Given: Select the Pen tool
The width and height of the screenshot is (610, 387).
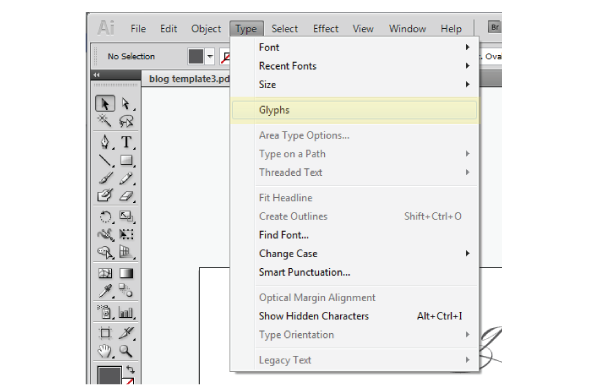Looking at the screenshot, I should click(105, 142).
